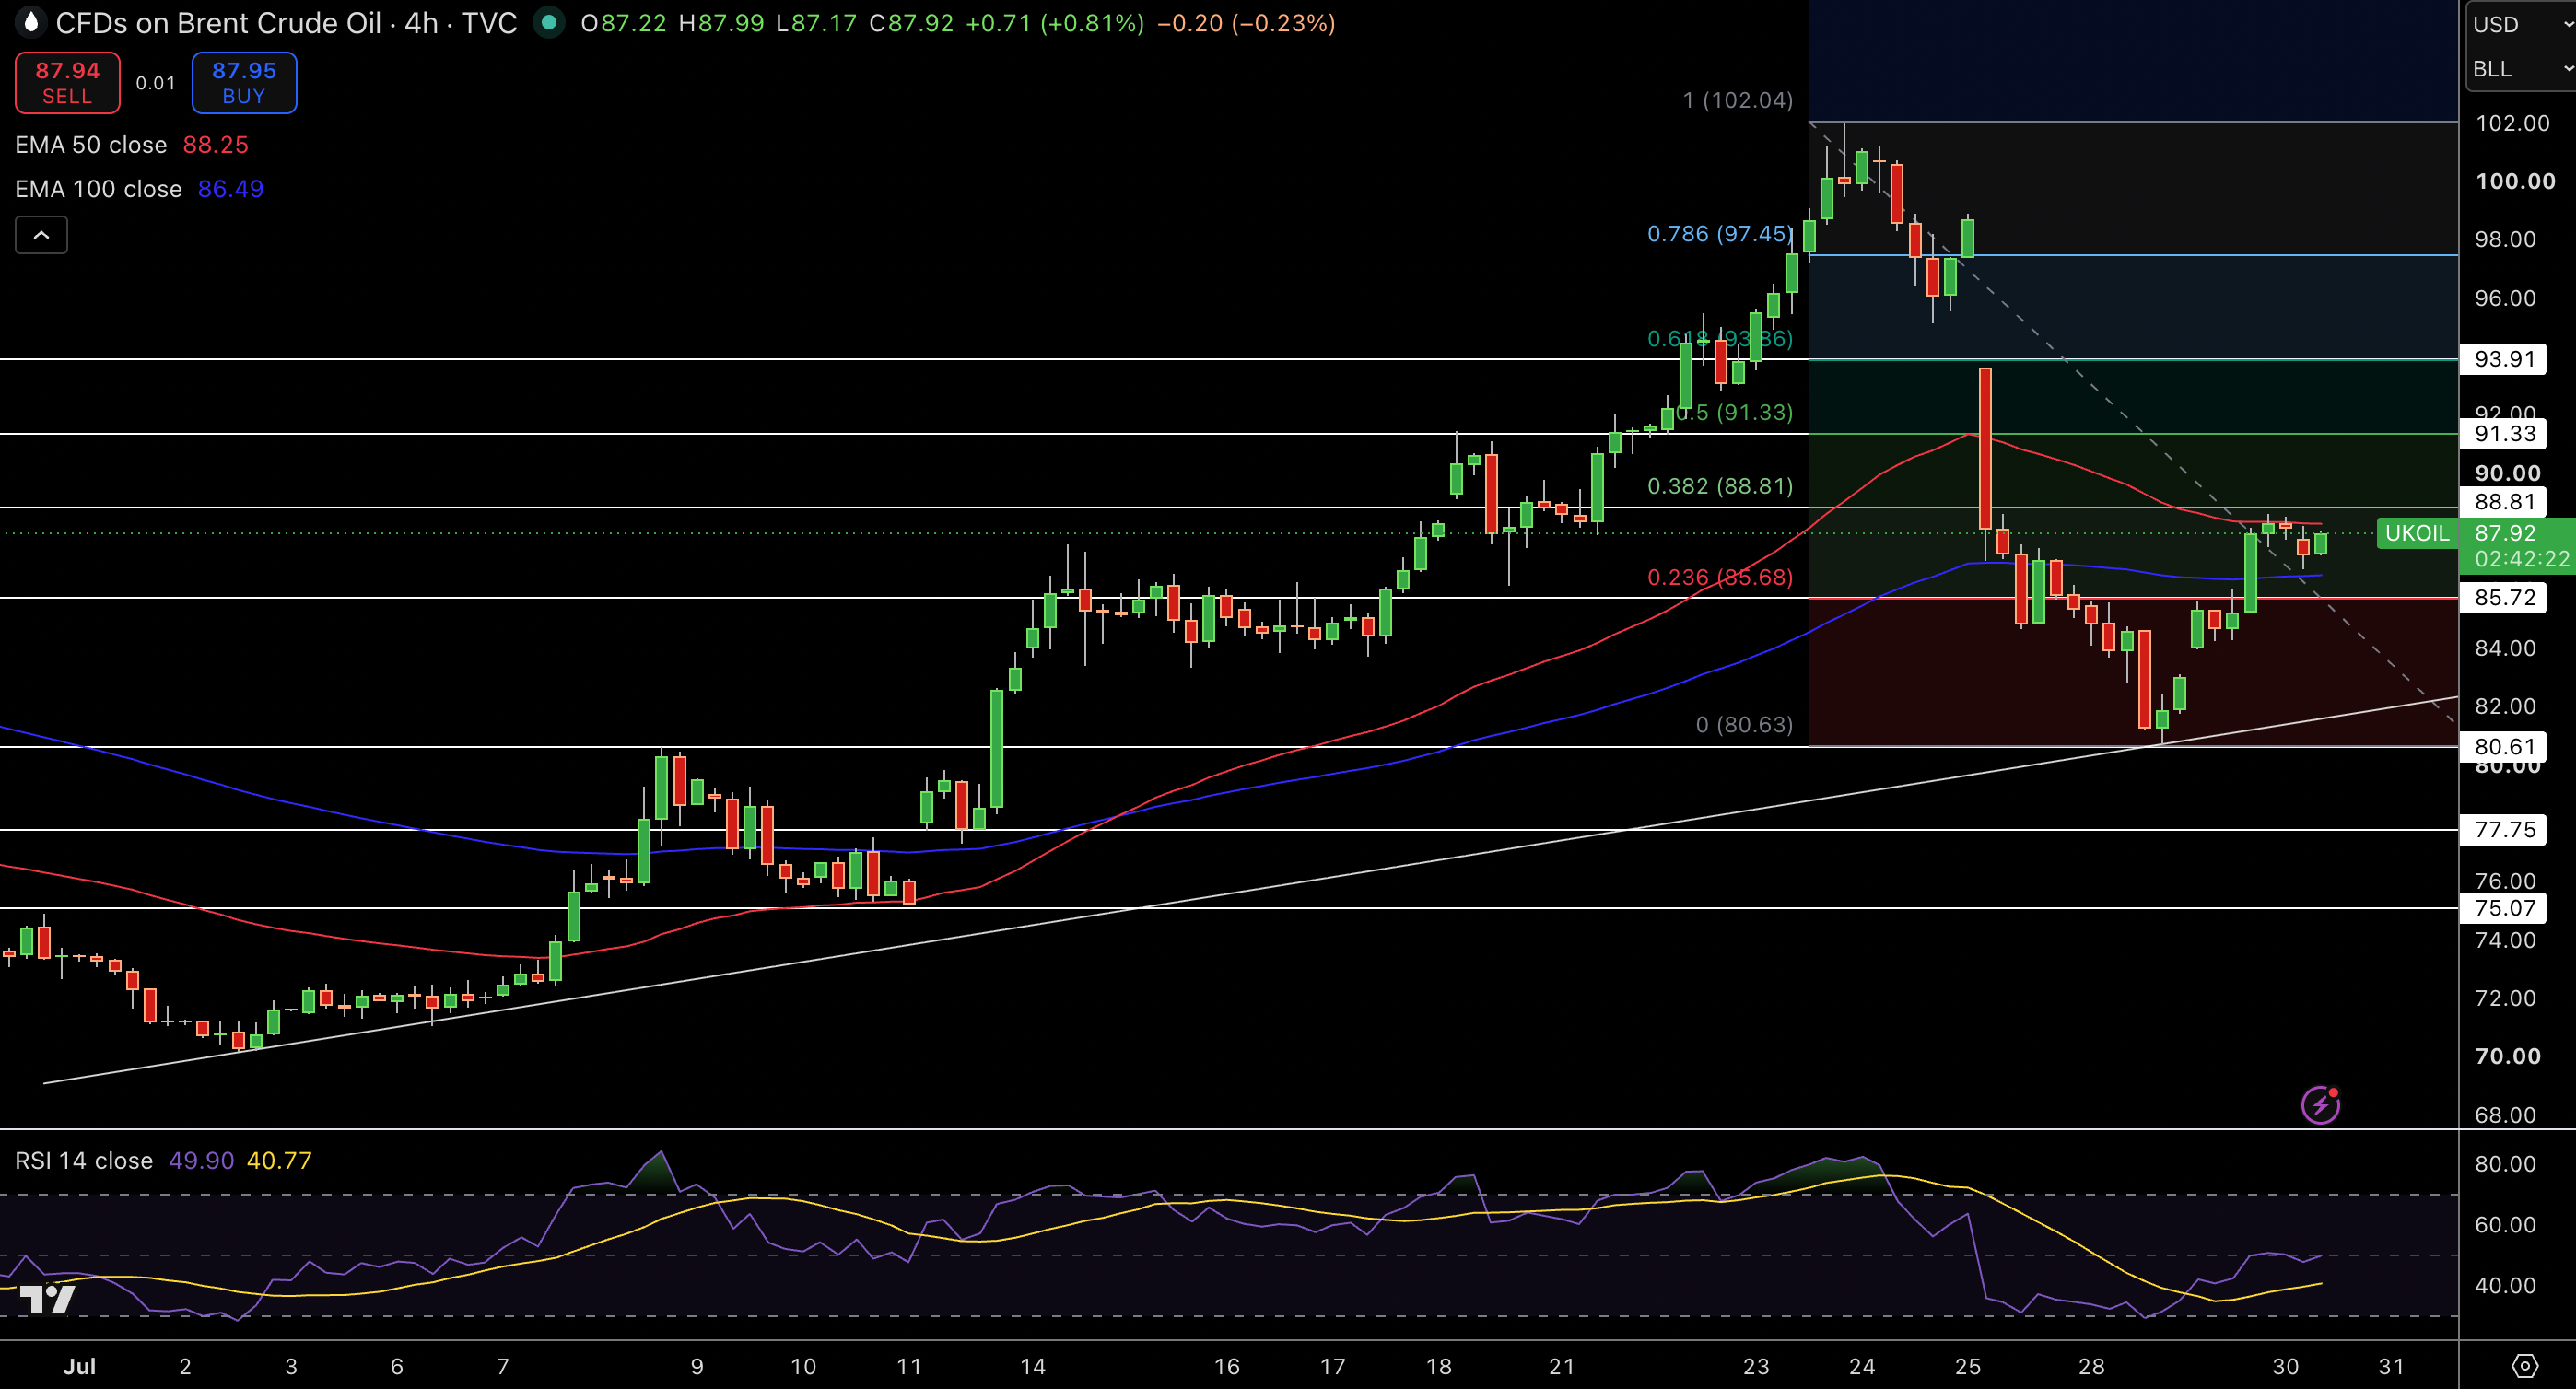
Task: Click the 100.00 price scale label
Action: click(x=2515, y=181)
